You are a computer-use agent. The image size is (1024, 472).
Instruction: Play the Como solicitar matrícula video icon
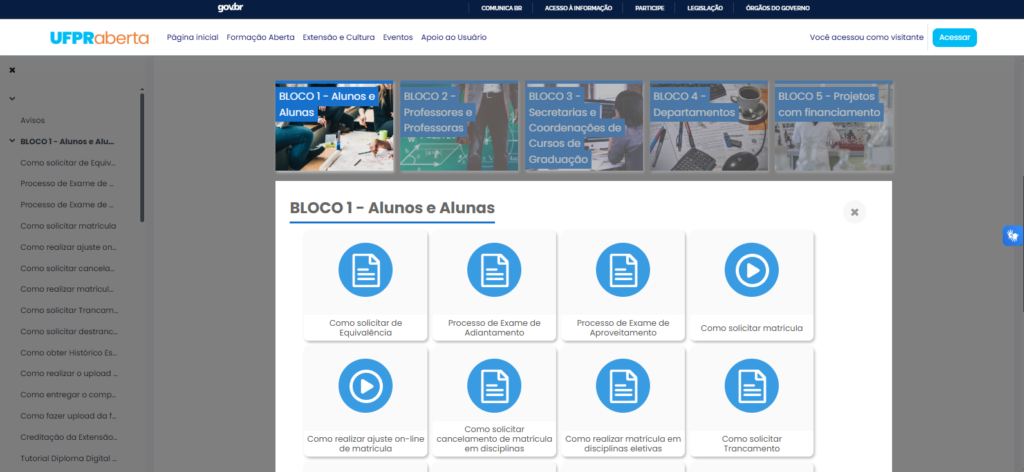click(752, 270)
